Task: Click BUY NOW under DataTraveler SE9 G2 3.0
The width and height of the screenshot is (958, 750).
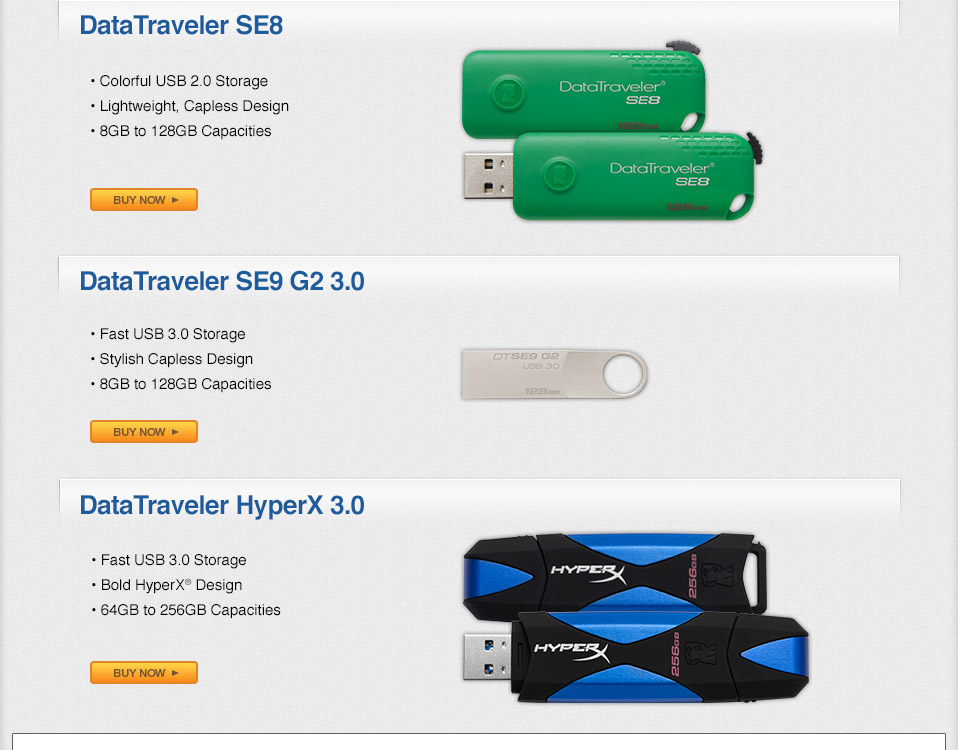Action: coord(144,432)
